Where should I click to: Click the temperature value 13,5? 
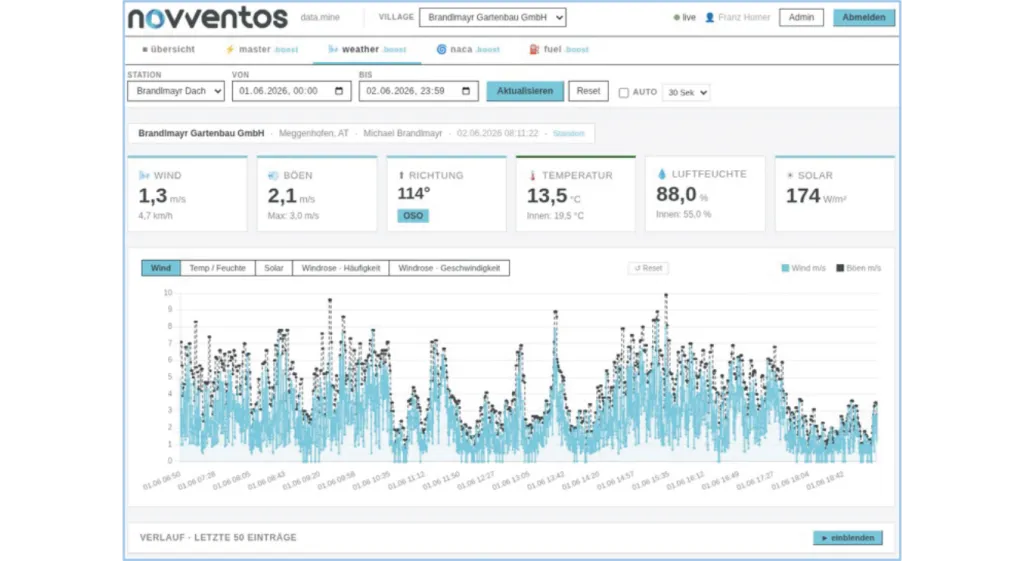547,195
